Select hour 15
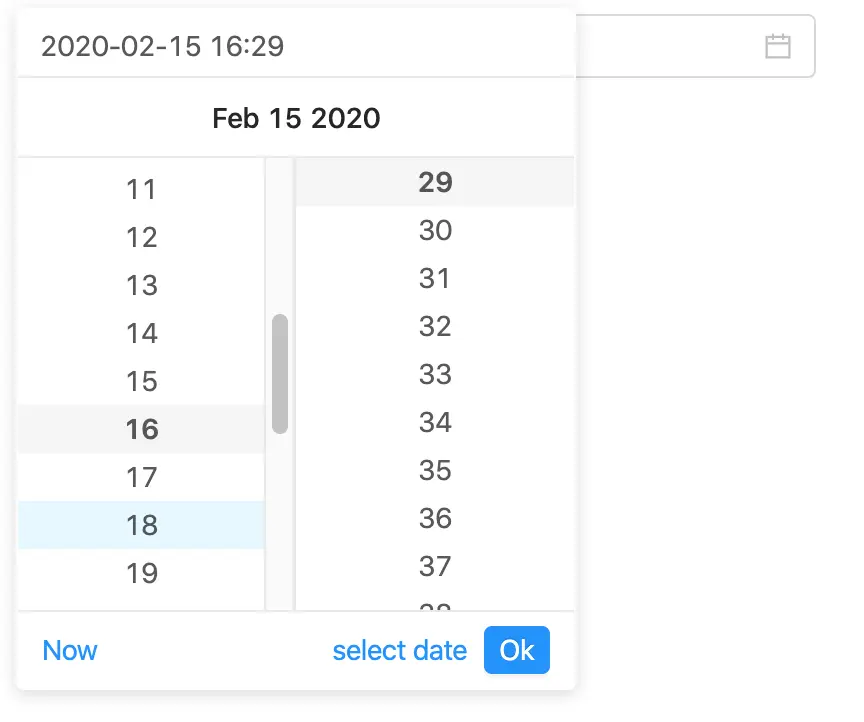This screenshot has width=864, height=722. coord(142,381)
